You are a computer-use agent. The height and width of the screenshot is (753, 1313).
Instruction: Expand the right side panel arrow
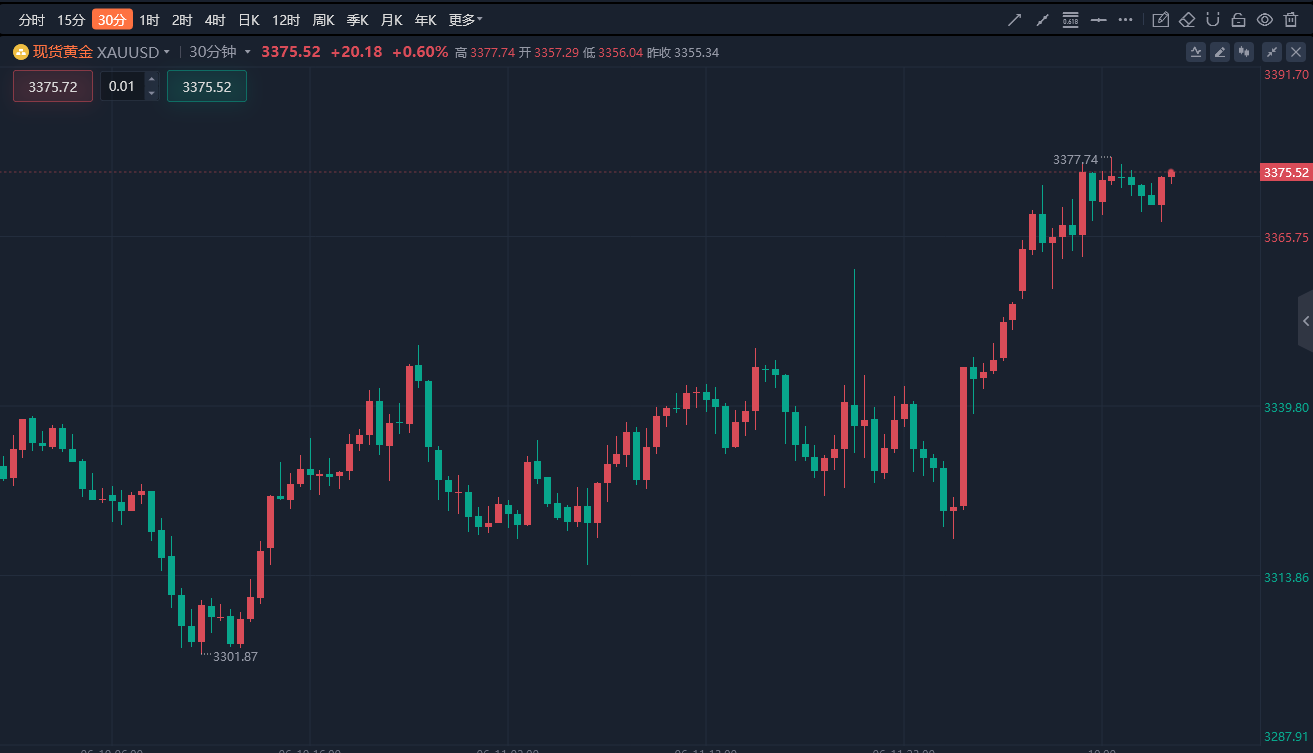click(1305, 321)
